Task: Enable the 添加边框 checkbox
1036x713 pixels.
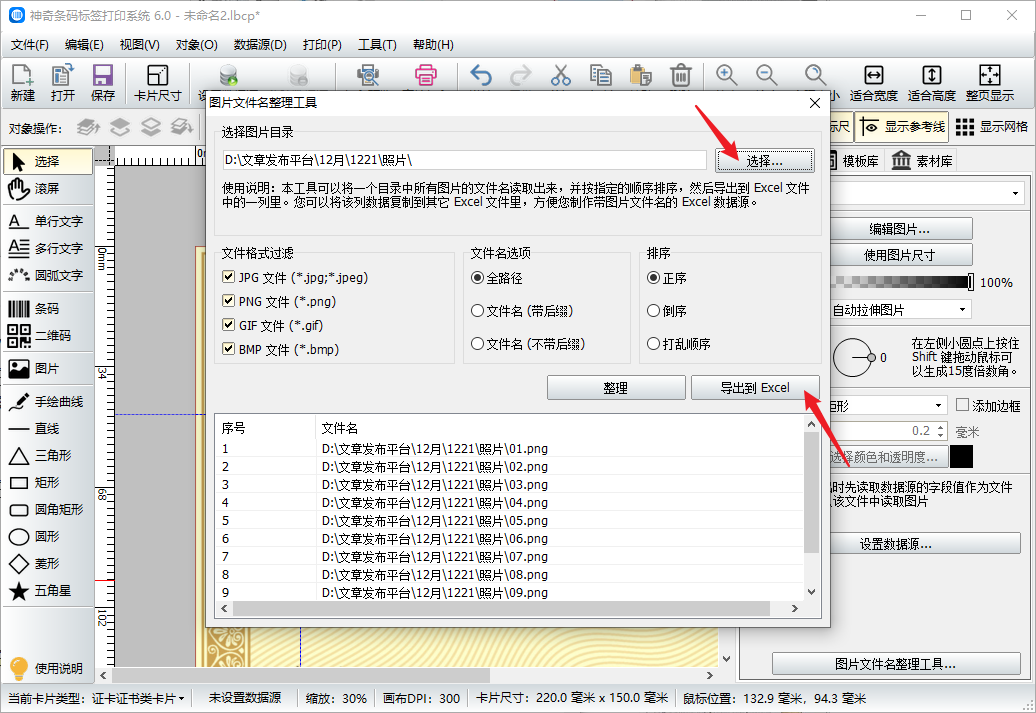Action: 962,404
